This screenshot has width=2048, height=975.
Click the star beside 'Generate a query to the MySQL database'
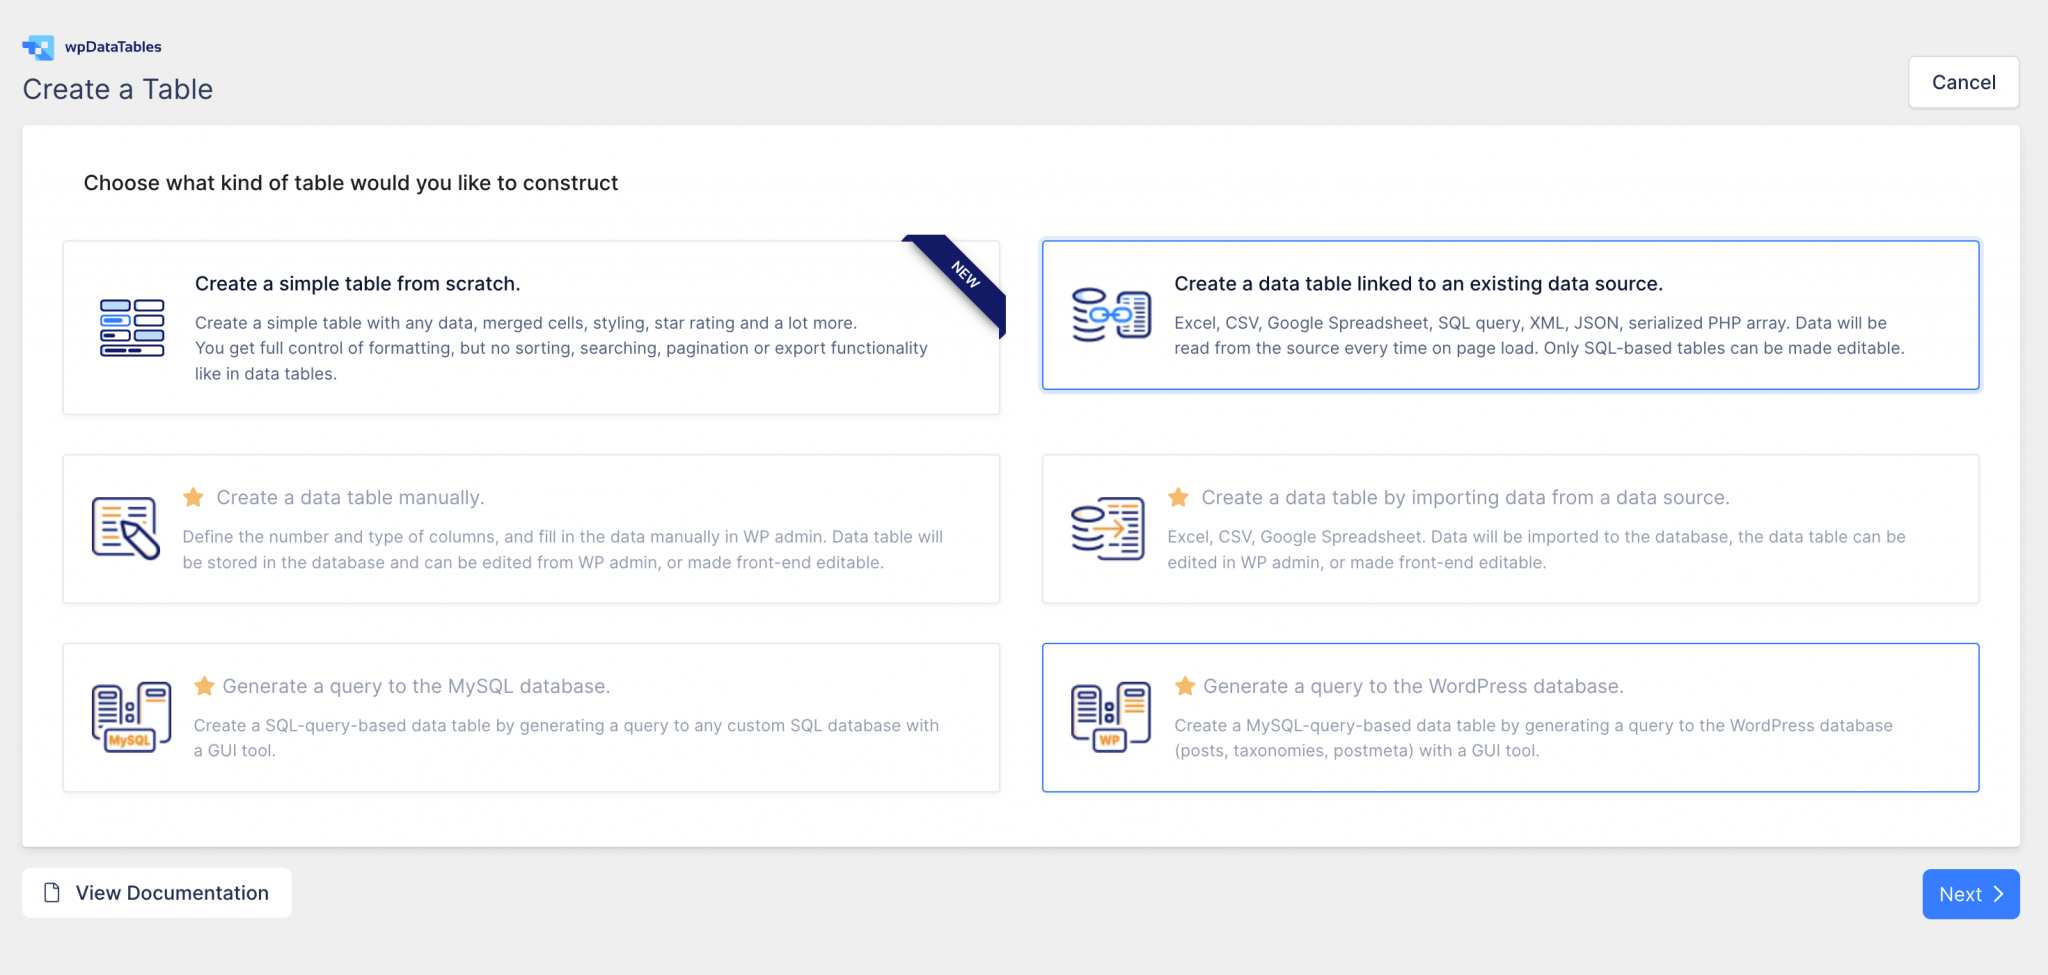point(204,686)
